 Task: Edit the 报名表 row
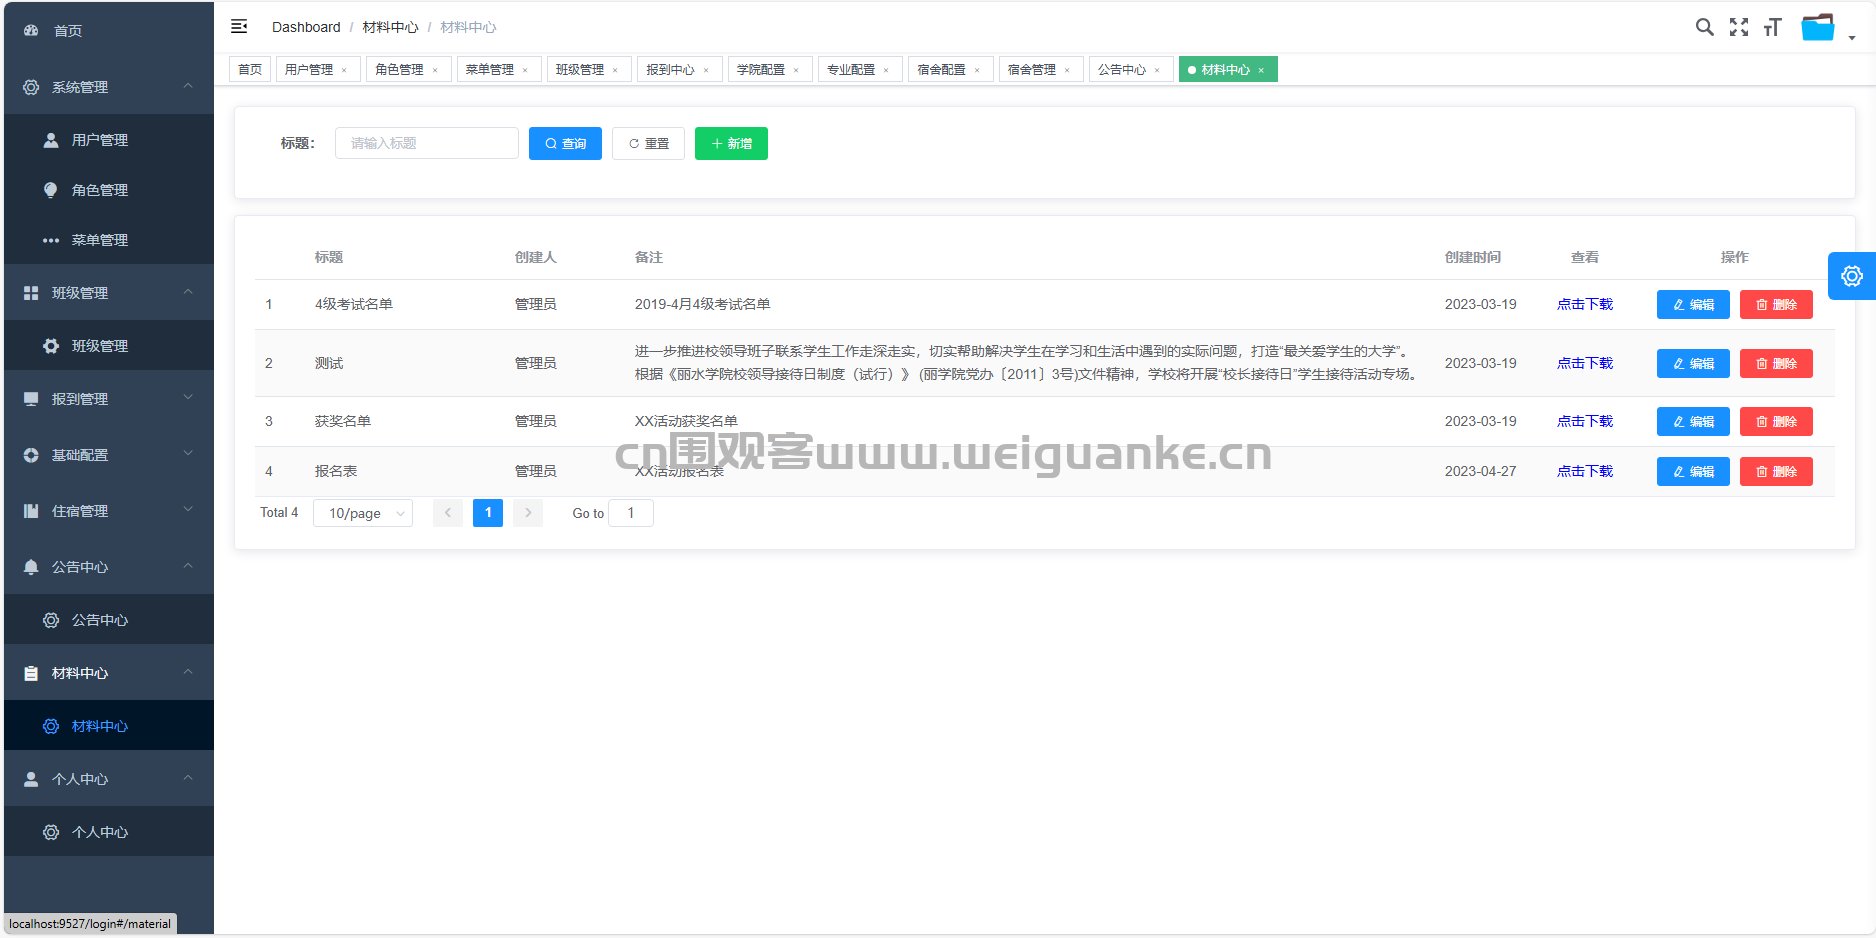(1693, 471)
